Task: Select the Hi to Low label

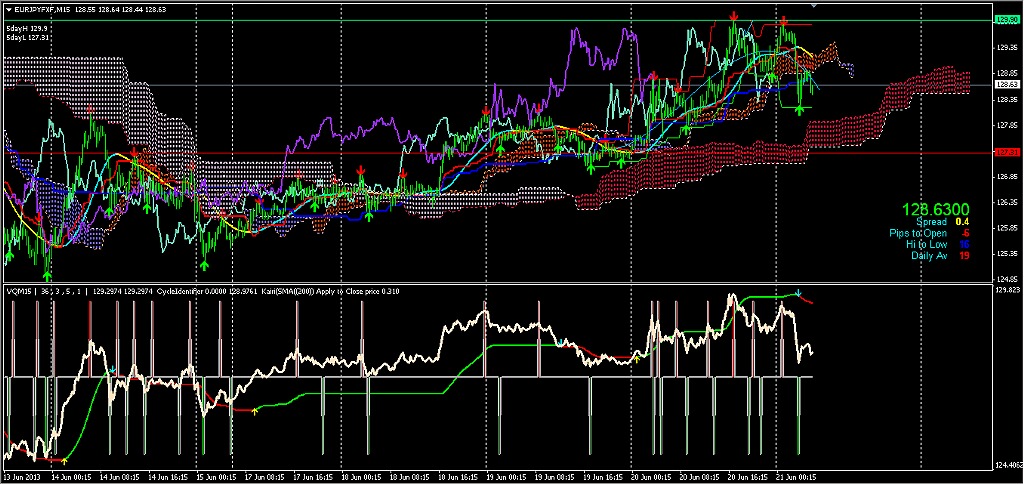Action: point(926,244)
